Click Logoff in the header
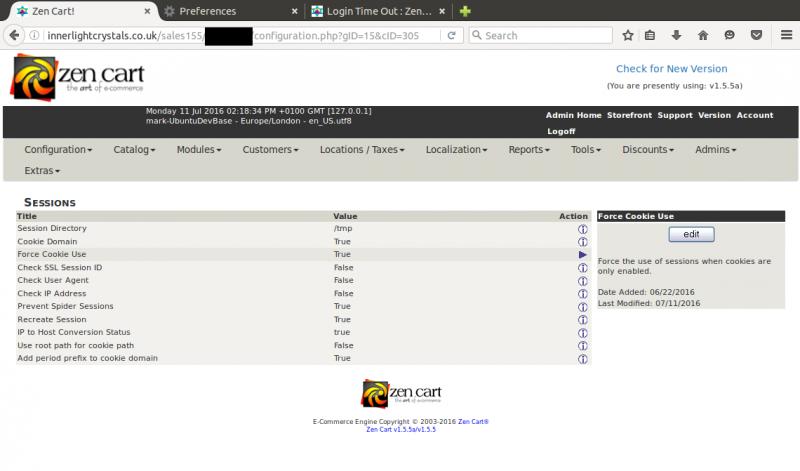The image size is (800, 471). pyautogui.click(x=561, y=131)
